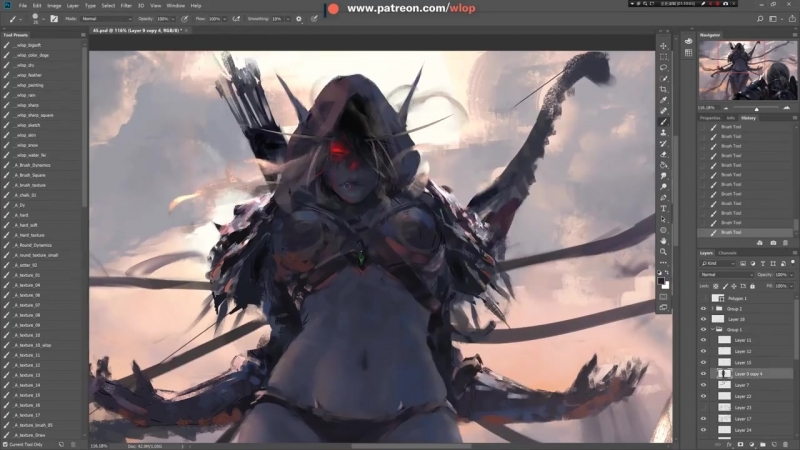Select the Paint Bucket tool
The width and height of the screenshot is (800, 450).
click(663, 165)
